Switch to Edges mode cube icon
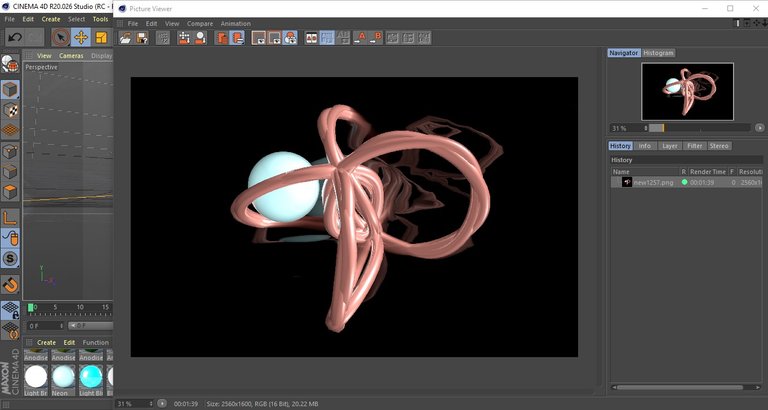 tap(10, 171)
